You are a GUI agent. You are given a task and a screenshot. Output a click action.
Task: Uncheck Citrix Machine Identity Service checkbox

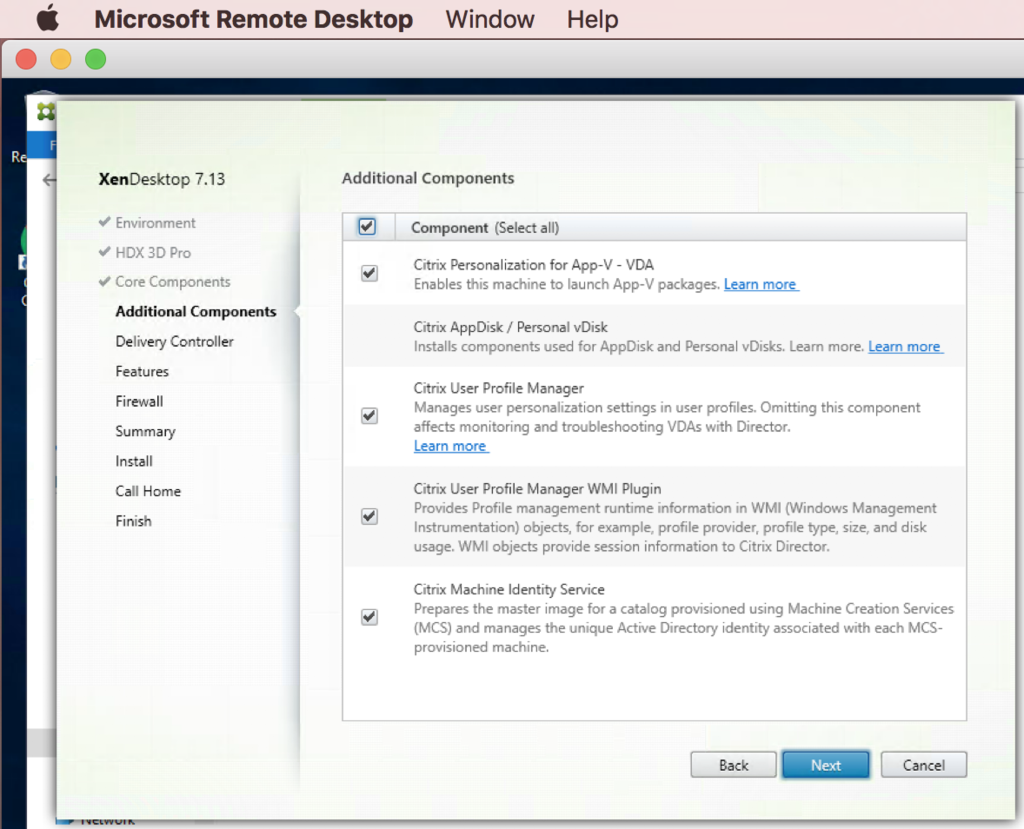[x=370, y=617]
